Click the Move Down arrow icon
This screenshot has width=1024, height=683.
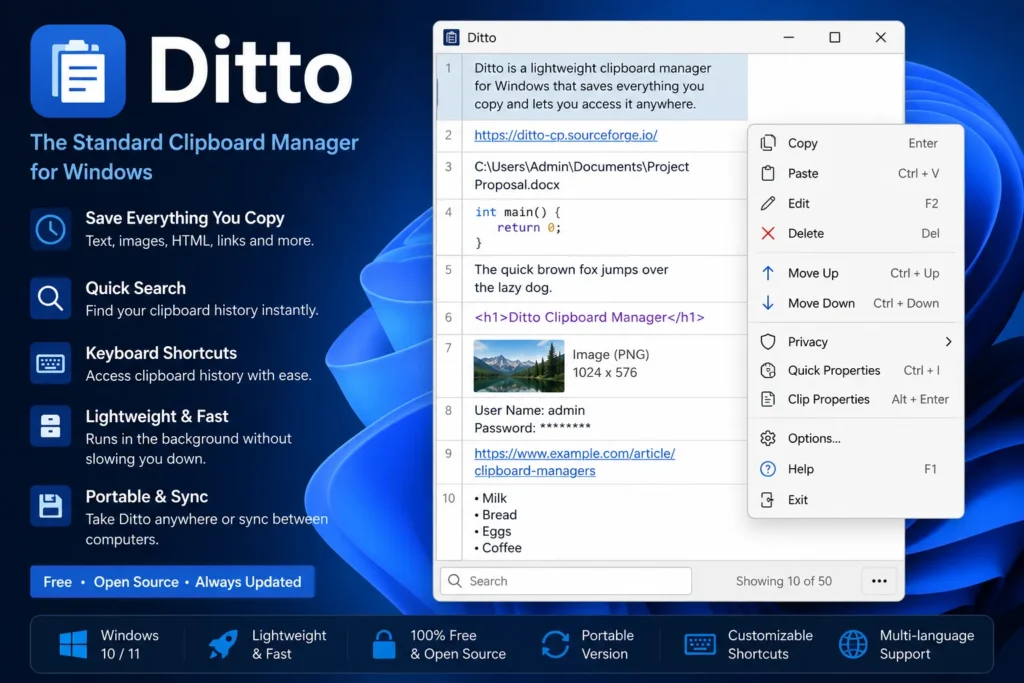[x=768, y=303]
